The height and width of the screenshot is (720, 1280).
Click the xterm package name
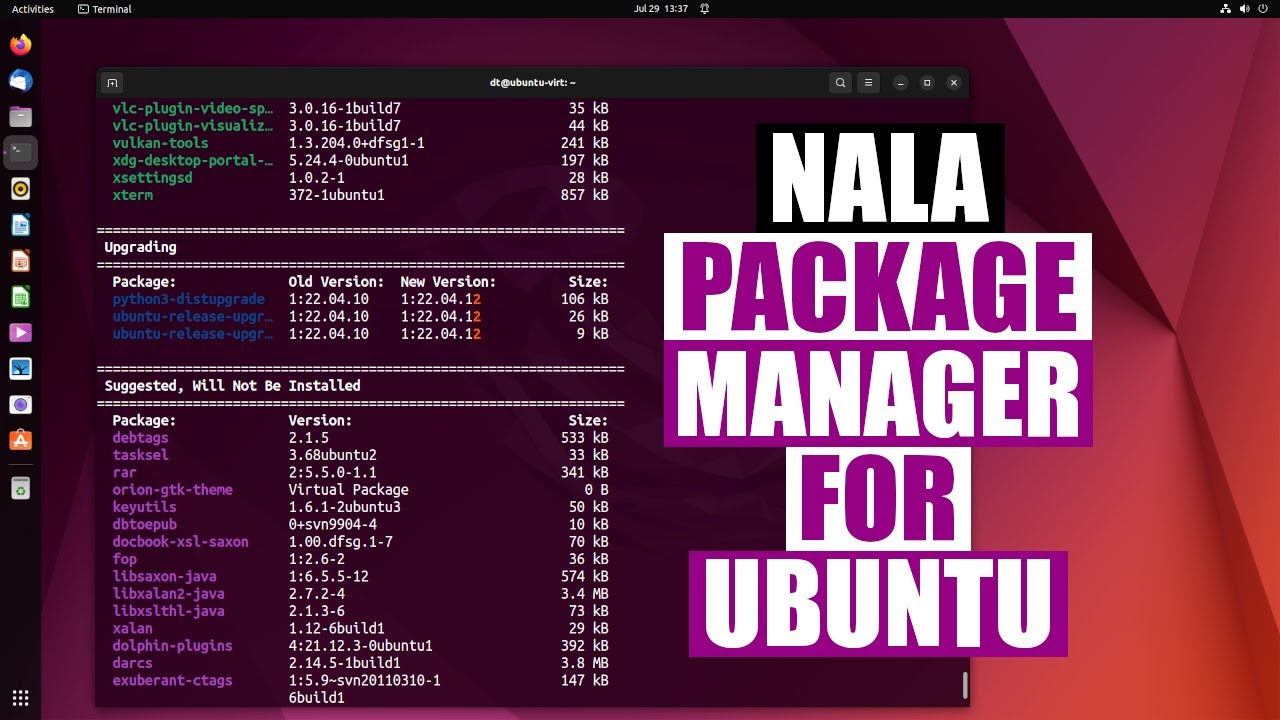point(132,195)
